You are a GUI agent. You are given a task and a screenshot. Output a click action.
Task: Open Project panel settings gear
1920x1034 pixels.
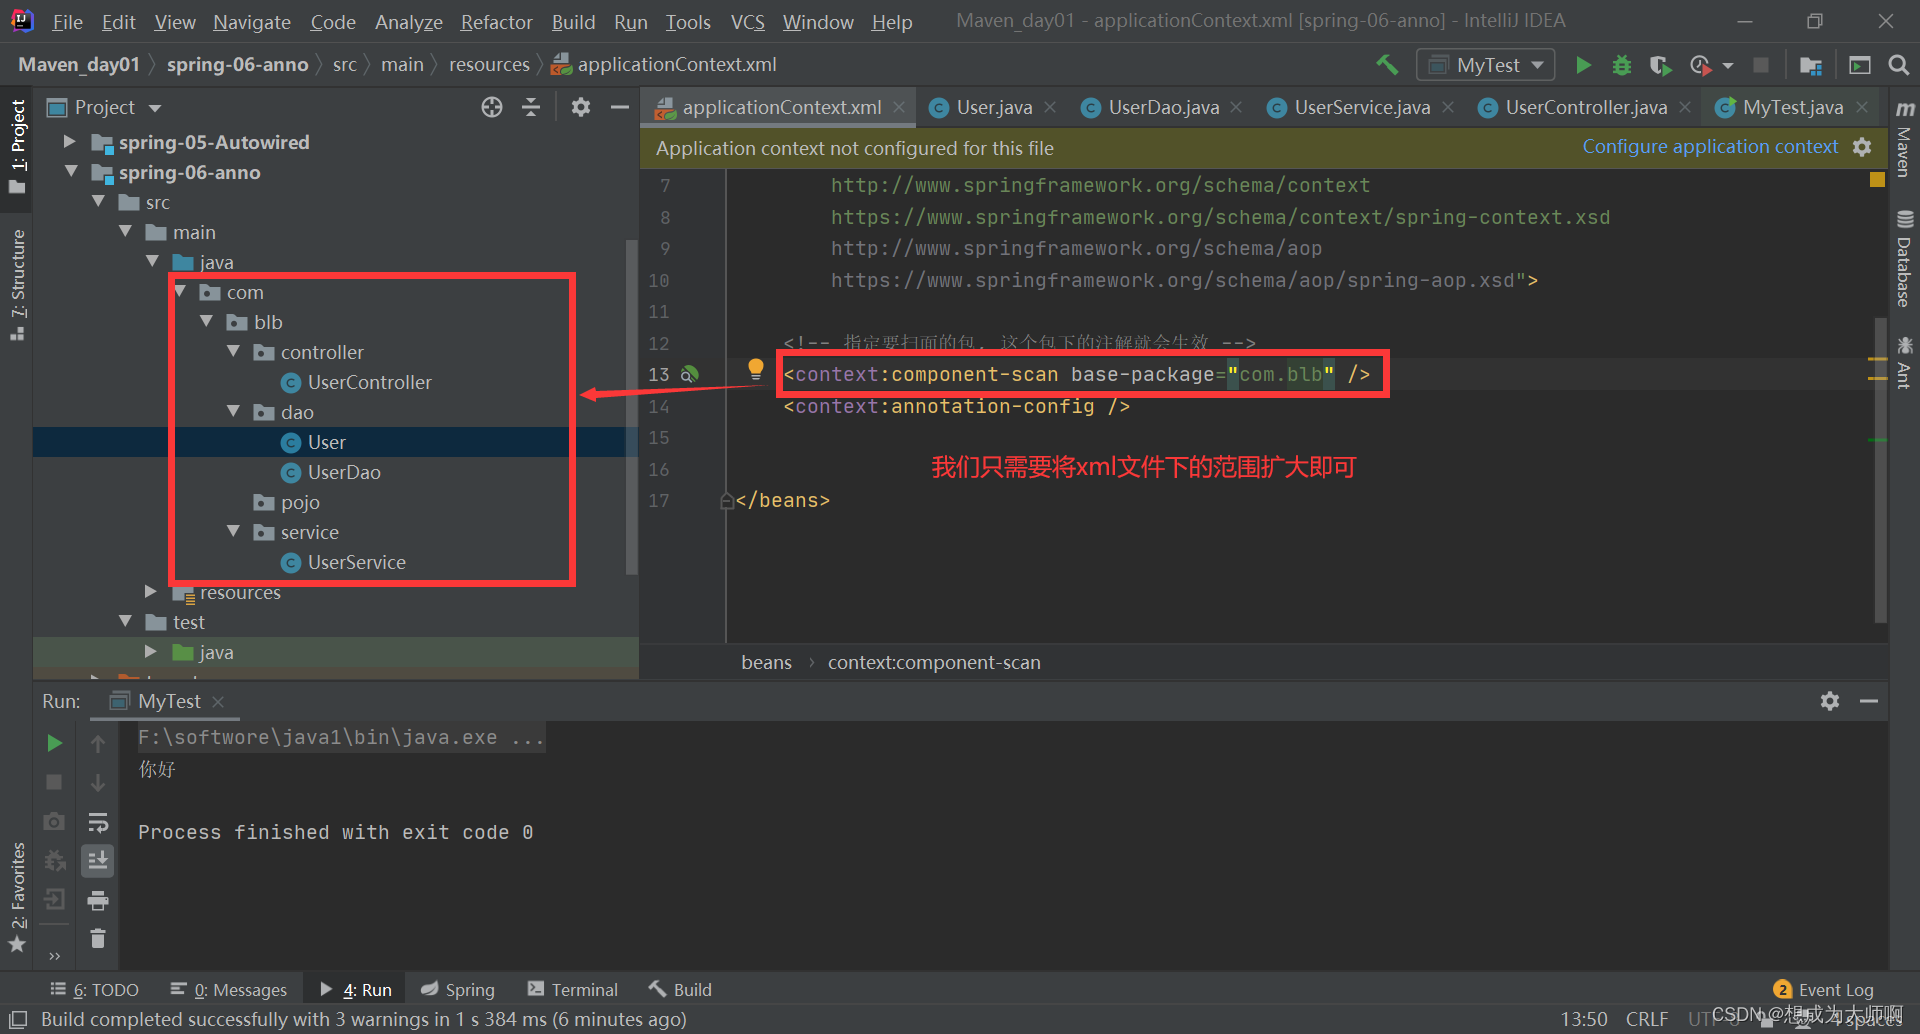point(580,107)
